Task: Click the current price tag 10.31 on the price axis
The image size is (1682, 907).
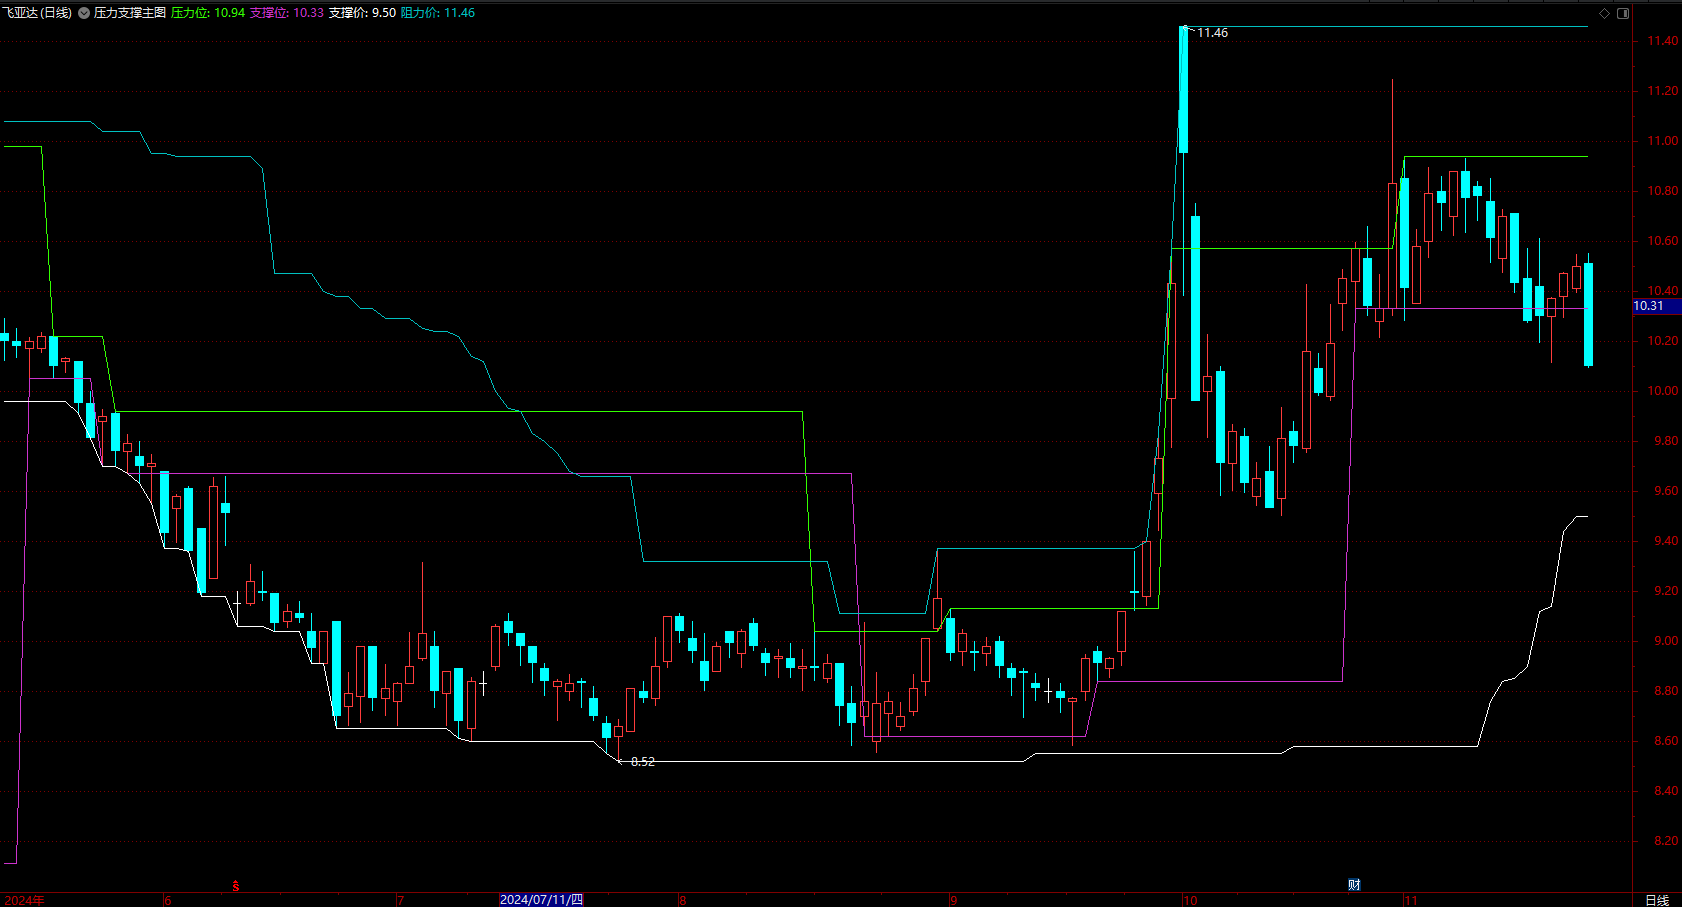Action: point(1657,306)
